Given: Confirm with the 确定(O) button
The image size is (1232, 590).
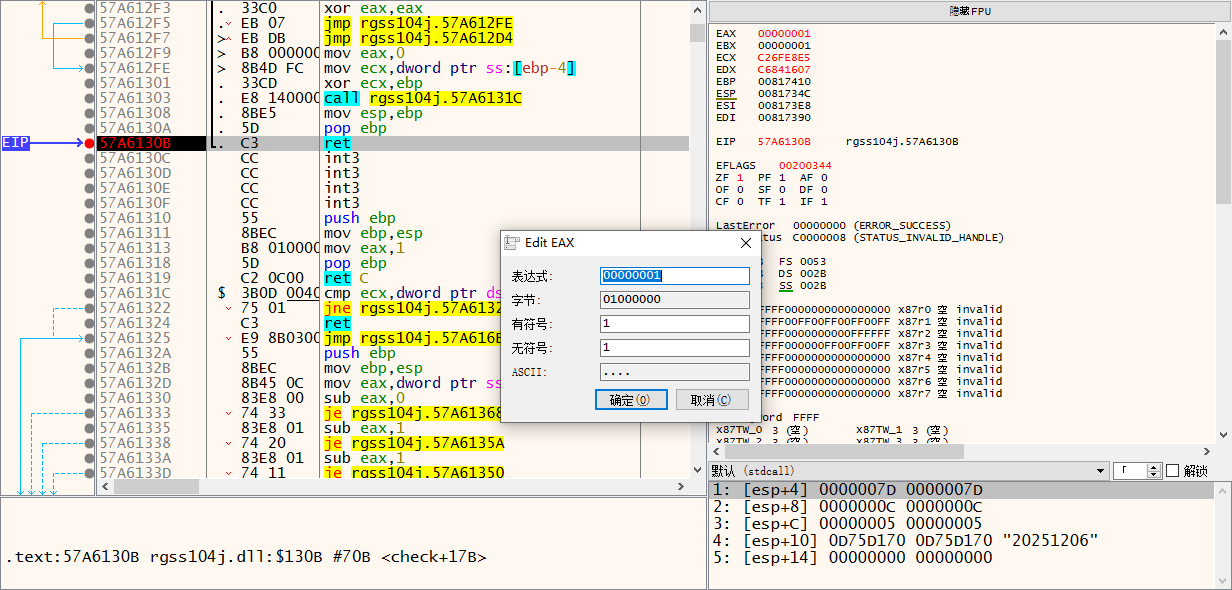Looking at the screenshot, I should tap(629, 400).
